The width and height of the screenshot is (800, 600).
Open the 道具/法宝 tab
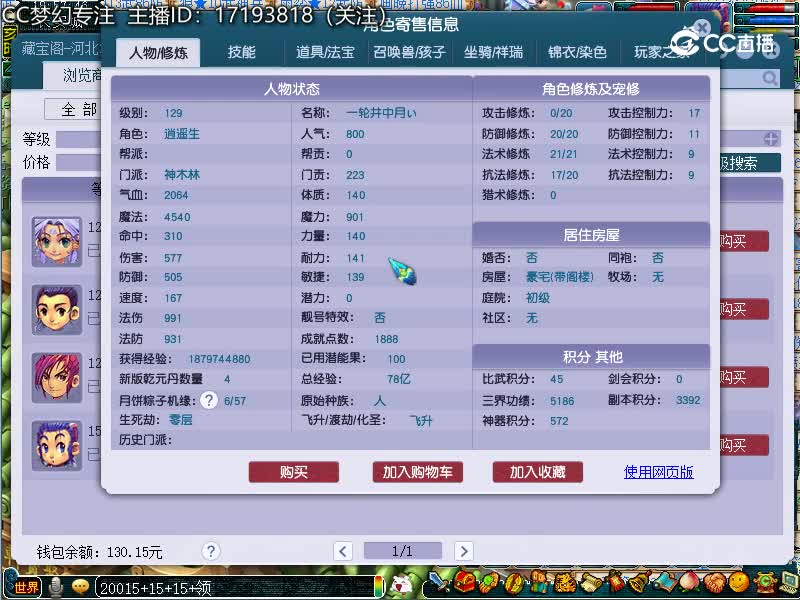click(x=325, y=52)
